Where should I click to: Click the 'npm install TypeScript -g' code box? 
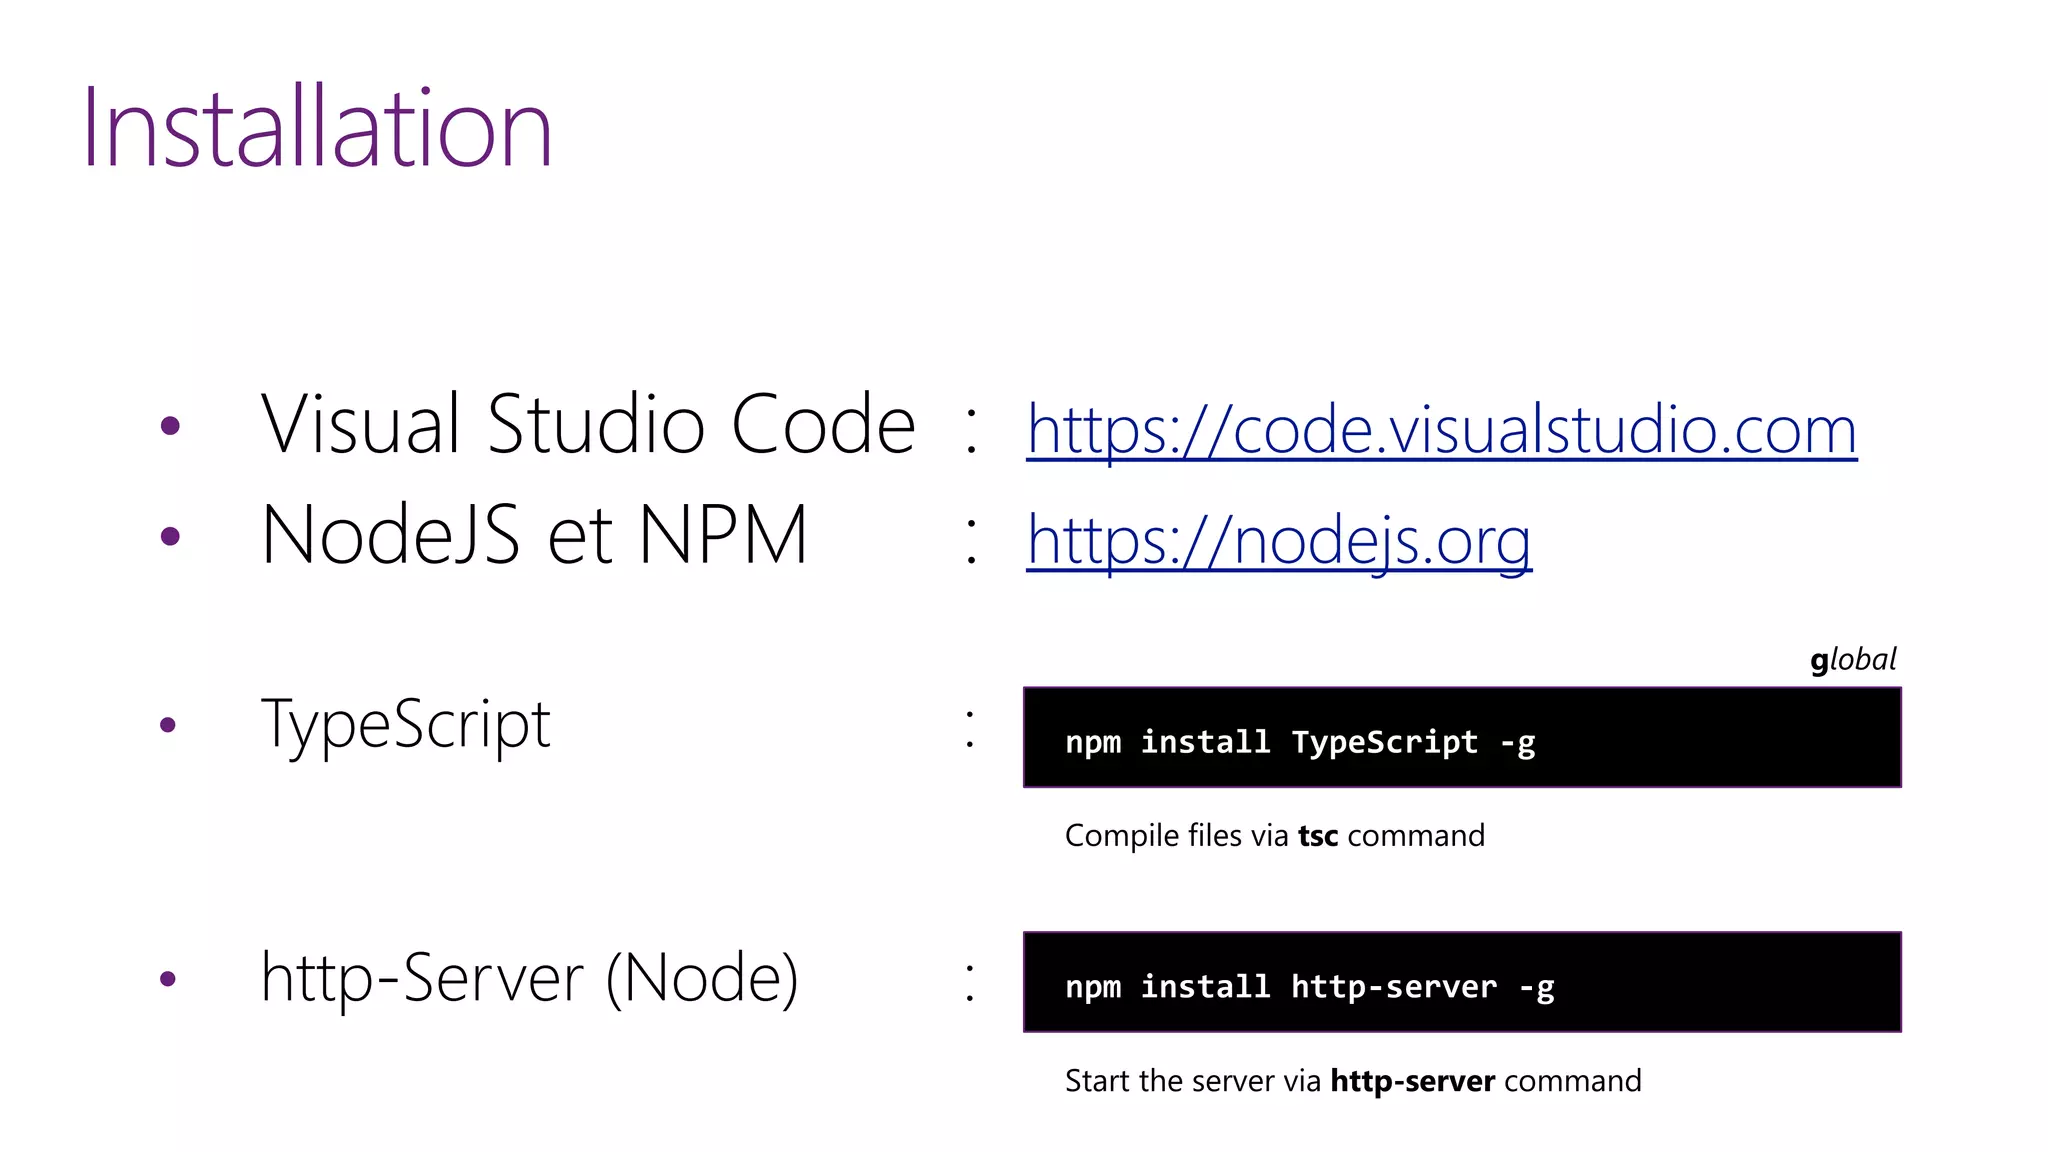1462,737
